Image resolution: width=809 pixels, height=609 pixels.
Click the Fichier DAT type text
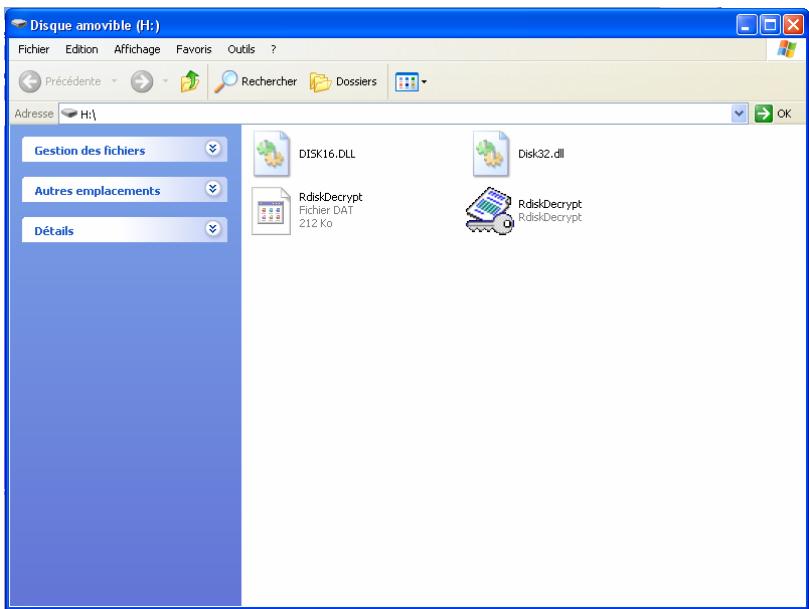pyautogui.click(x=326, y=210)
